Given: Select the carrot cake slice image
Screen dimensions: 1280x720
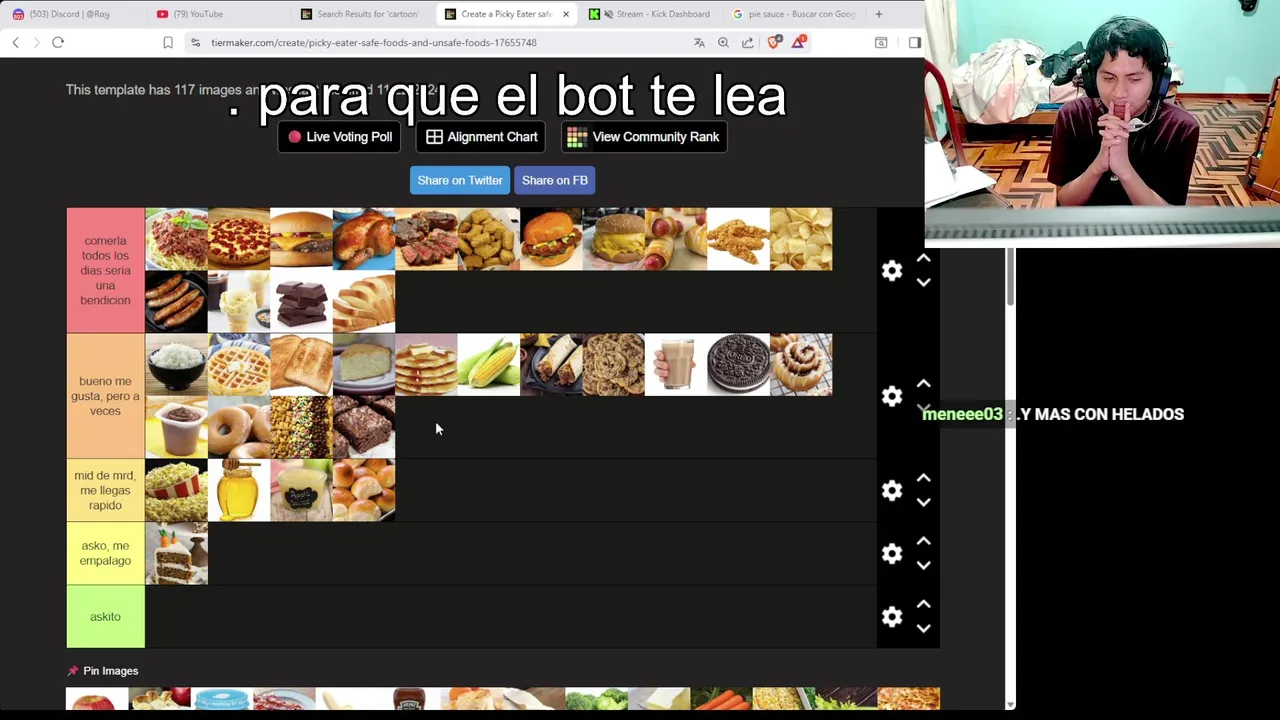Looking at the screenshot, I should (x=176, y=553).
